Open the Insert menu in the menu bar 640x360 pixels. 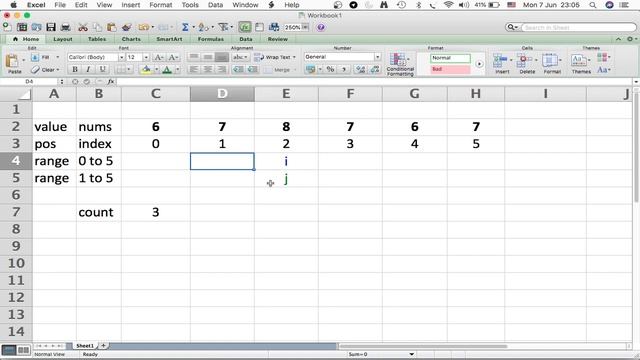(x=131, y=5)
